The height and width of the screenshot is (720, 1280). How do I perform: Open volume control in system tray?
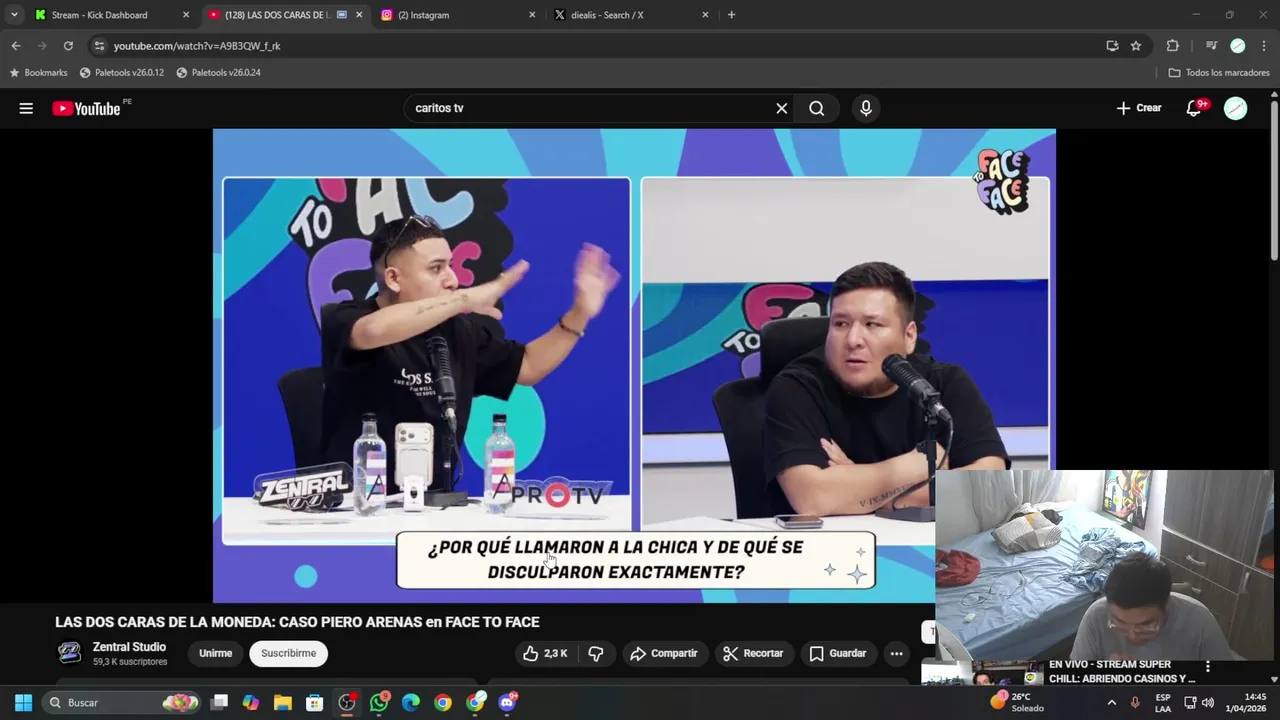tap(1208, 703)
